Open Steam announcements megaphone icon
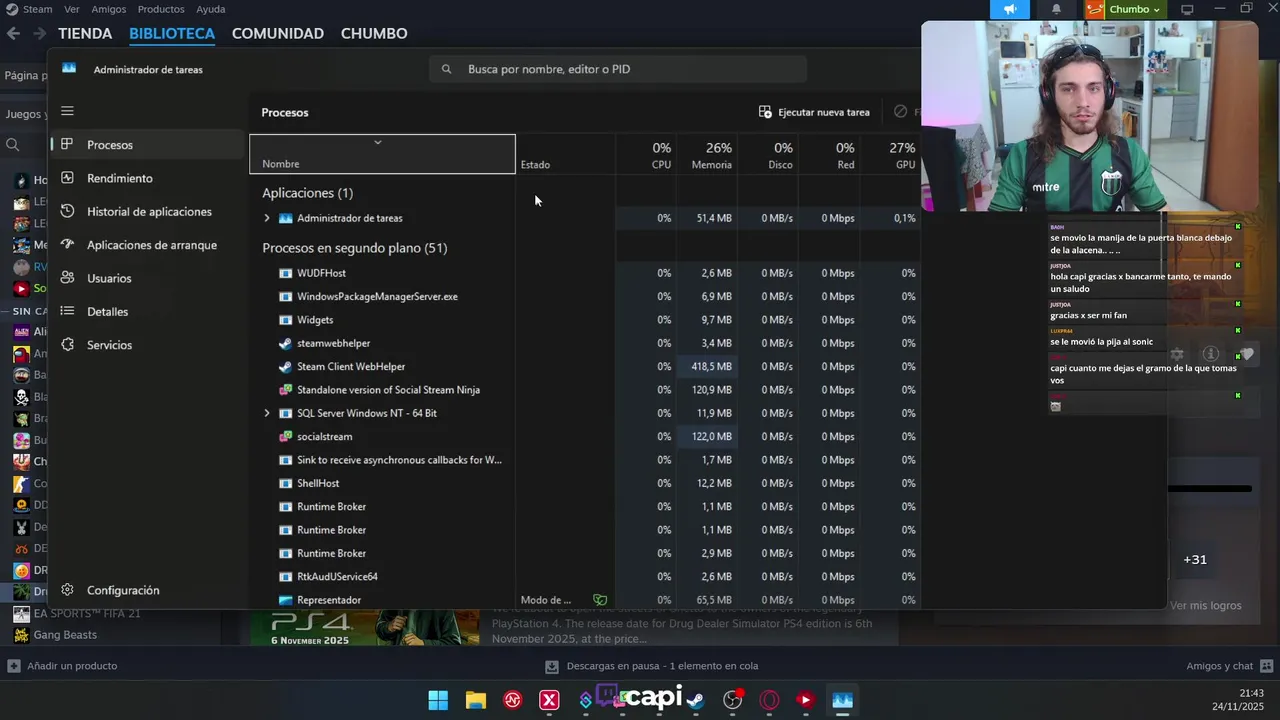1280x720 pixels. 1010,9
